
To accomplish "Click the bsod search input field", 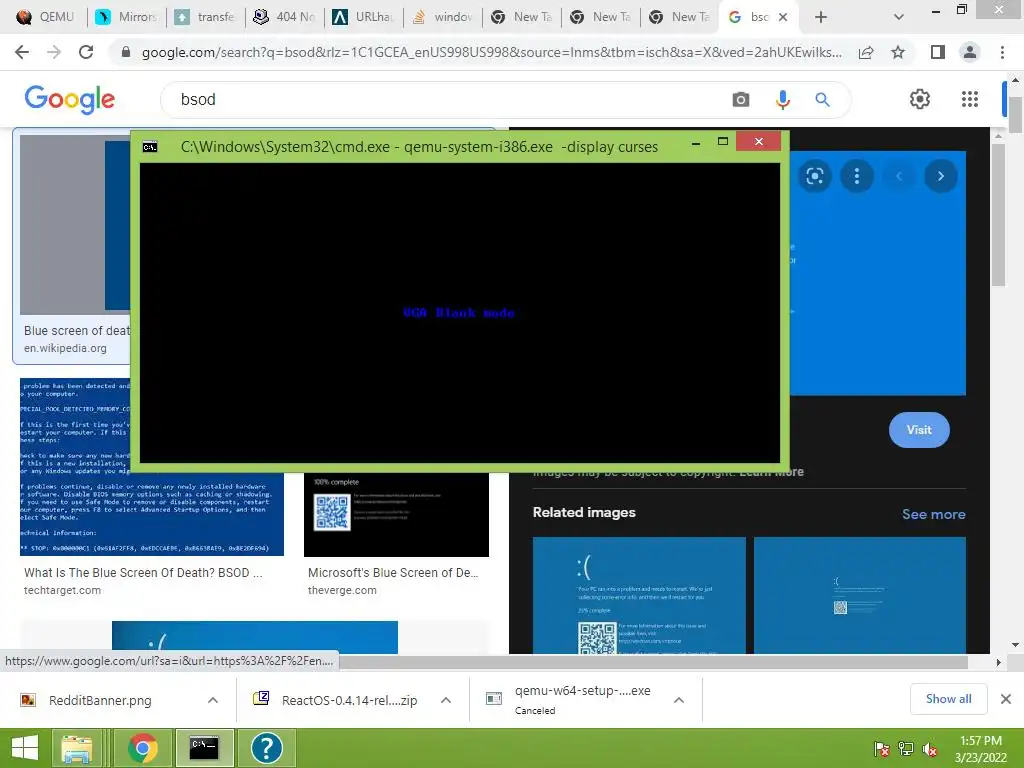I will pos(444,99).
